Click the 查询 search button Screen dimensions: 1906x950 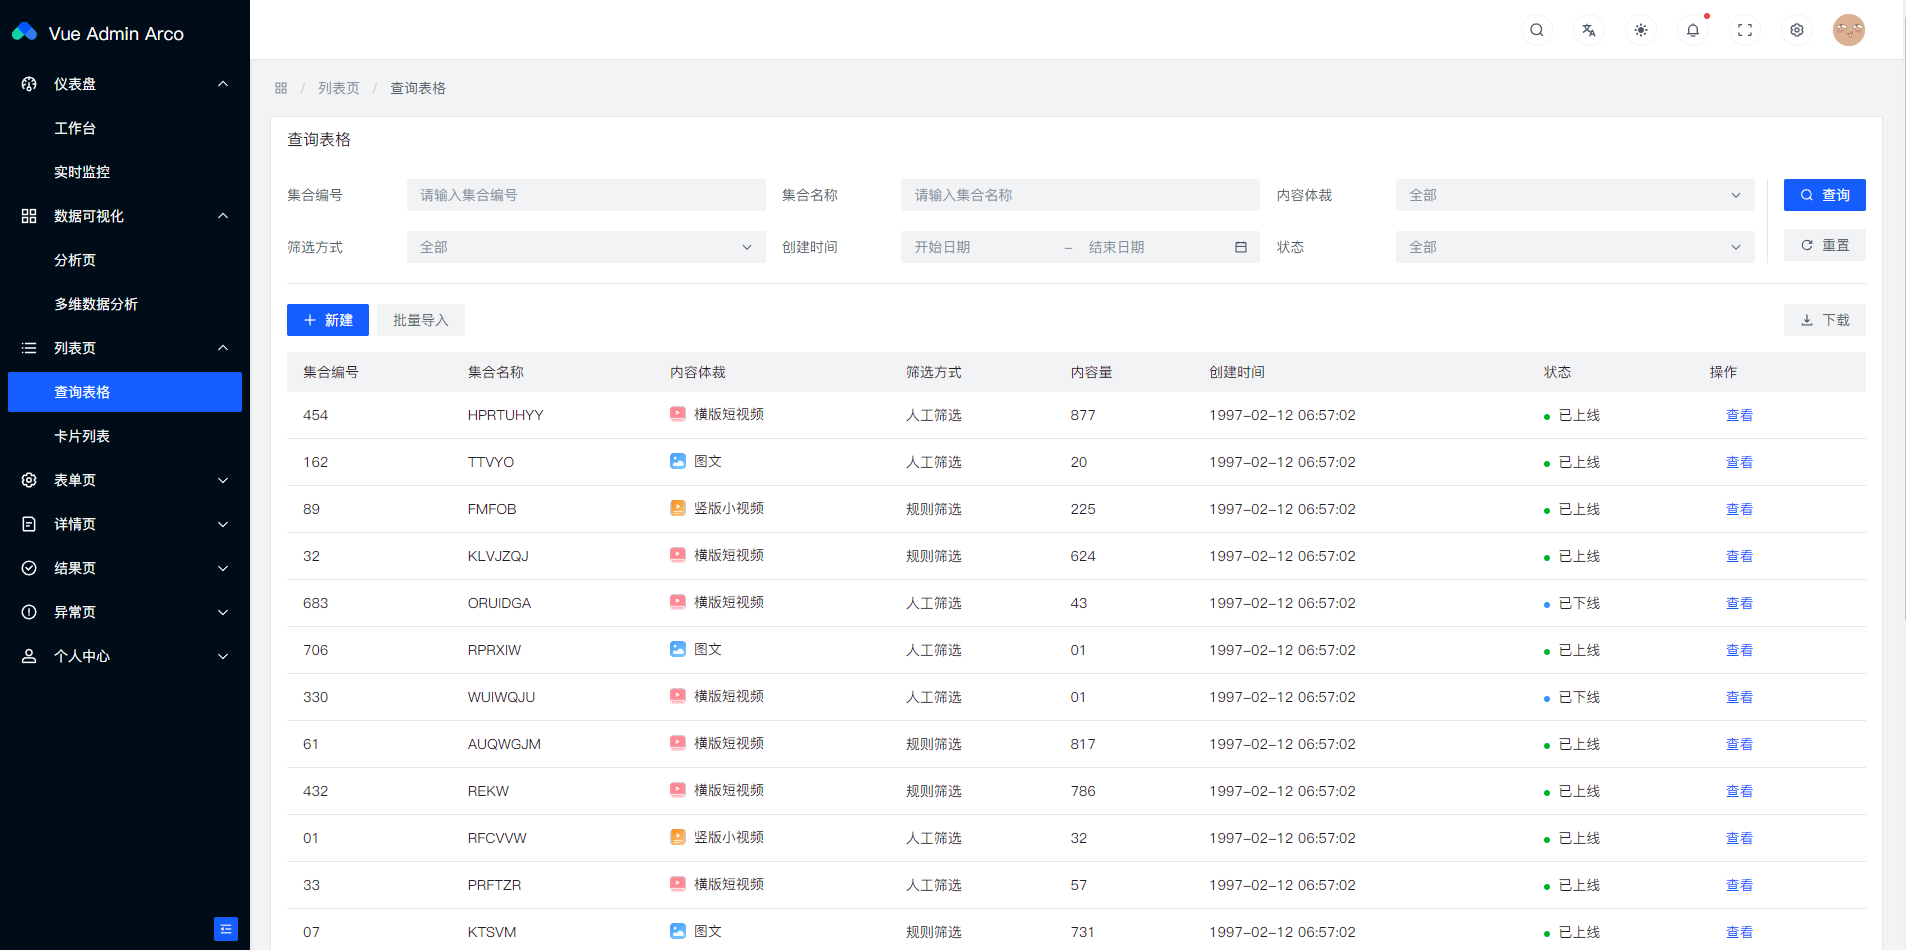1825,195
